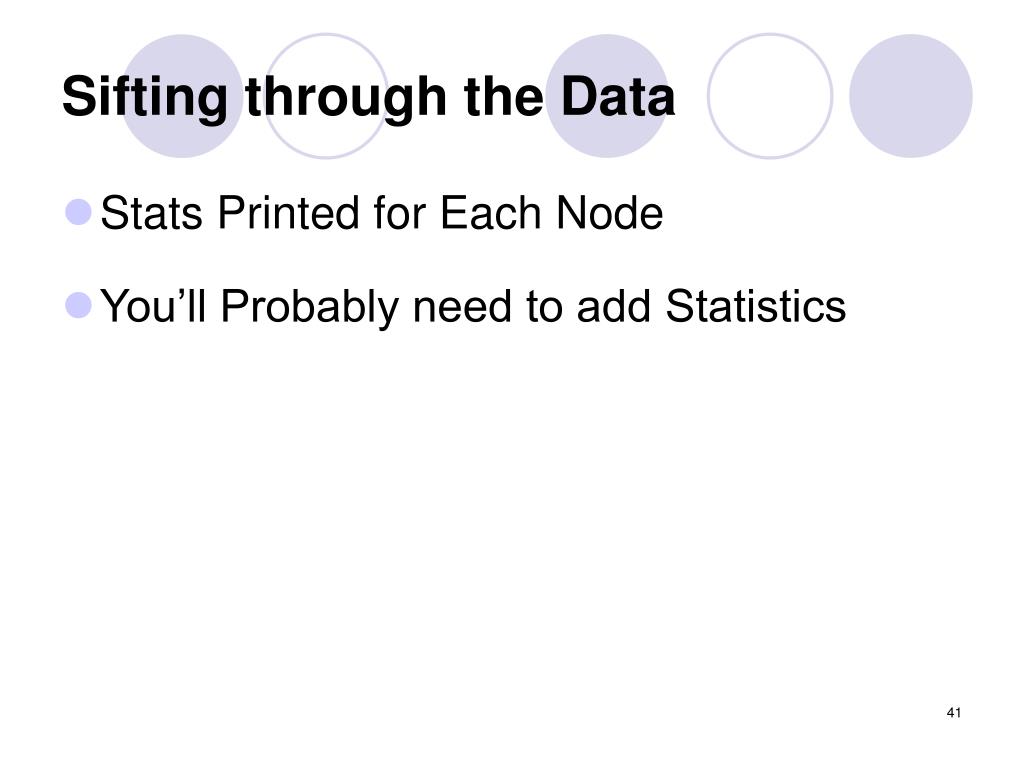
Task: Click the word Node in the first bullet
Action: pos(609,213)
